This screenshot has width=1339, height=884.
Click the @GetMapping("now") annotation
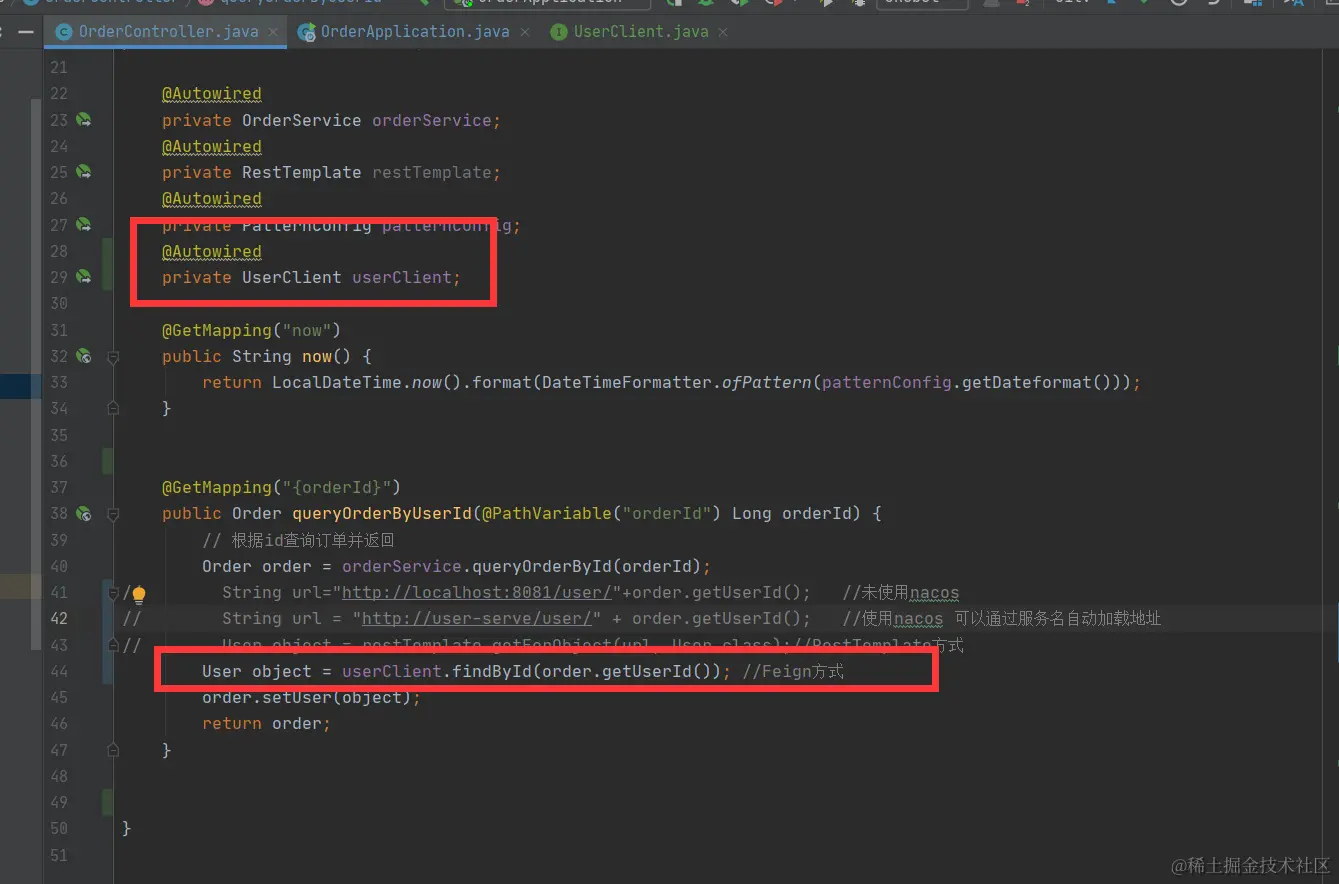click(252, 330)
